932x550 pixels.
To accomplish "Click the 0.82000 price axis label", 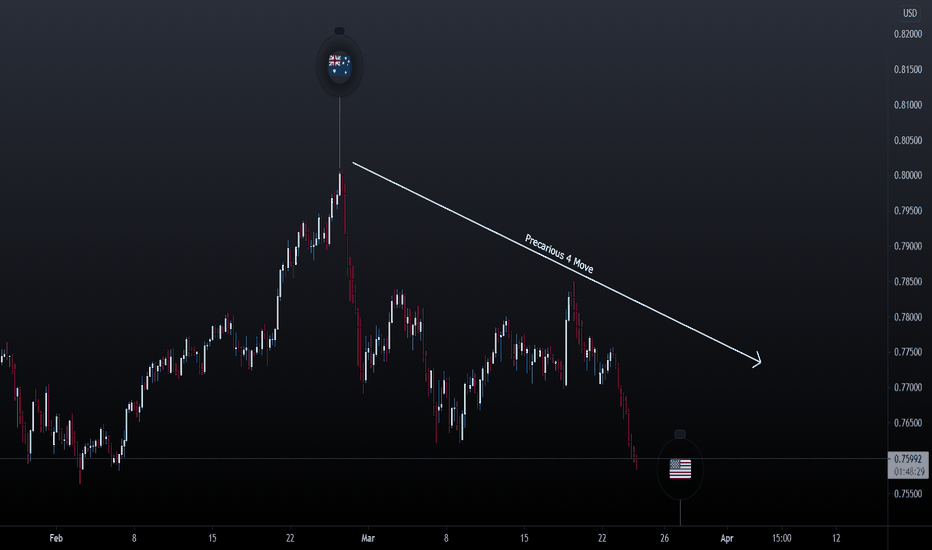I will coord(908,34).
